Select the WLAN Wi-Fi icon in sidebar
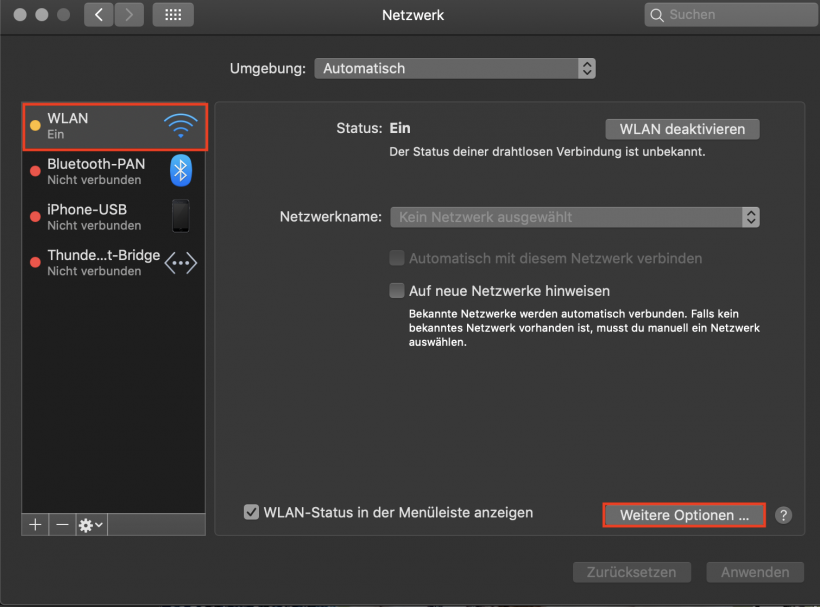This screenshot has width=820, height=607. [180, 126]
